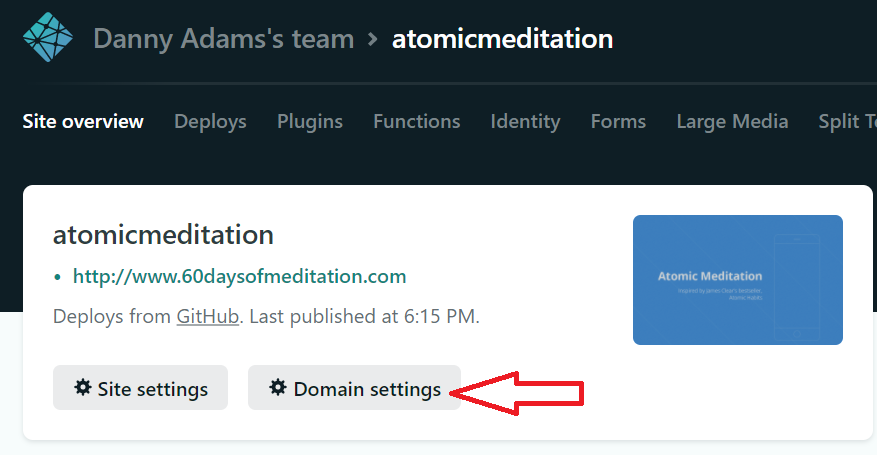Open the Plugins tab
The image size is (877, 455).
point(310,122)
